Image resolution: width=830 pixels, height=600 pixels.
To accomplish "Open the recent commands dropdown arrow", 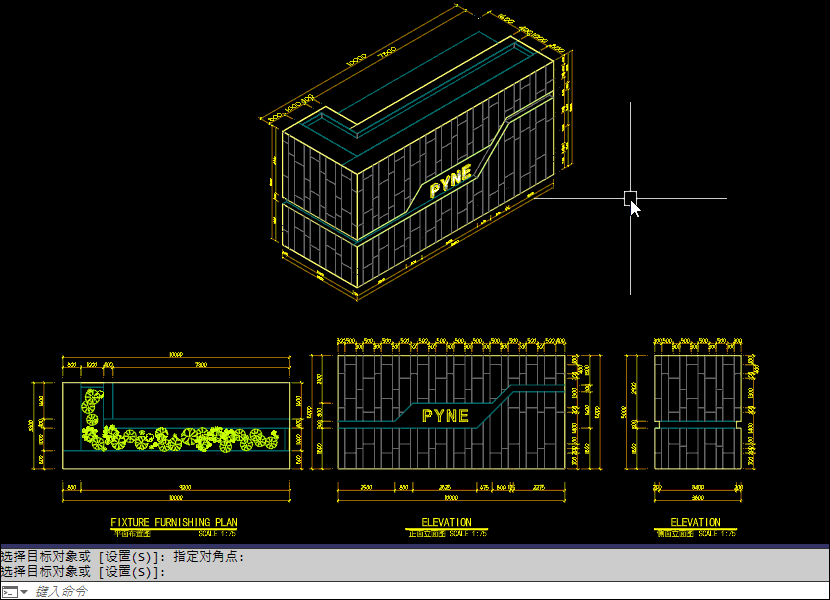I will point(24,592).
